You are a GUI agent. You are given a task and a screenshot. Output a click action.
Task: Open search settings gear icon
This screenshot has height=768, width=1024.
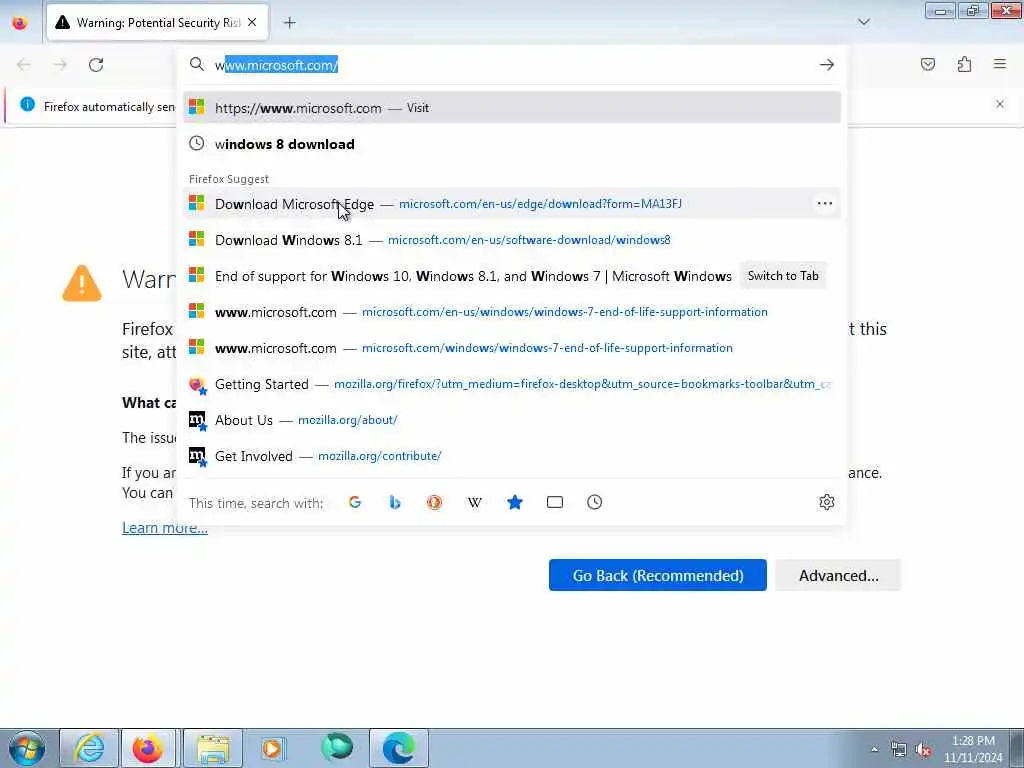827,502
